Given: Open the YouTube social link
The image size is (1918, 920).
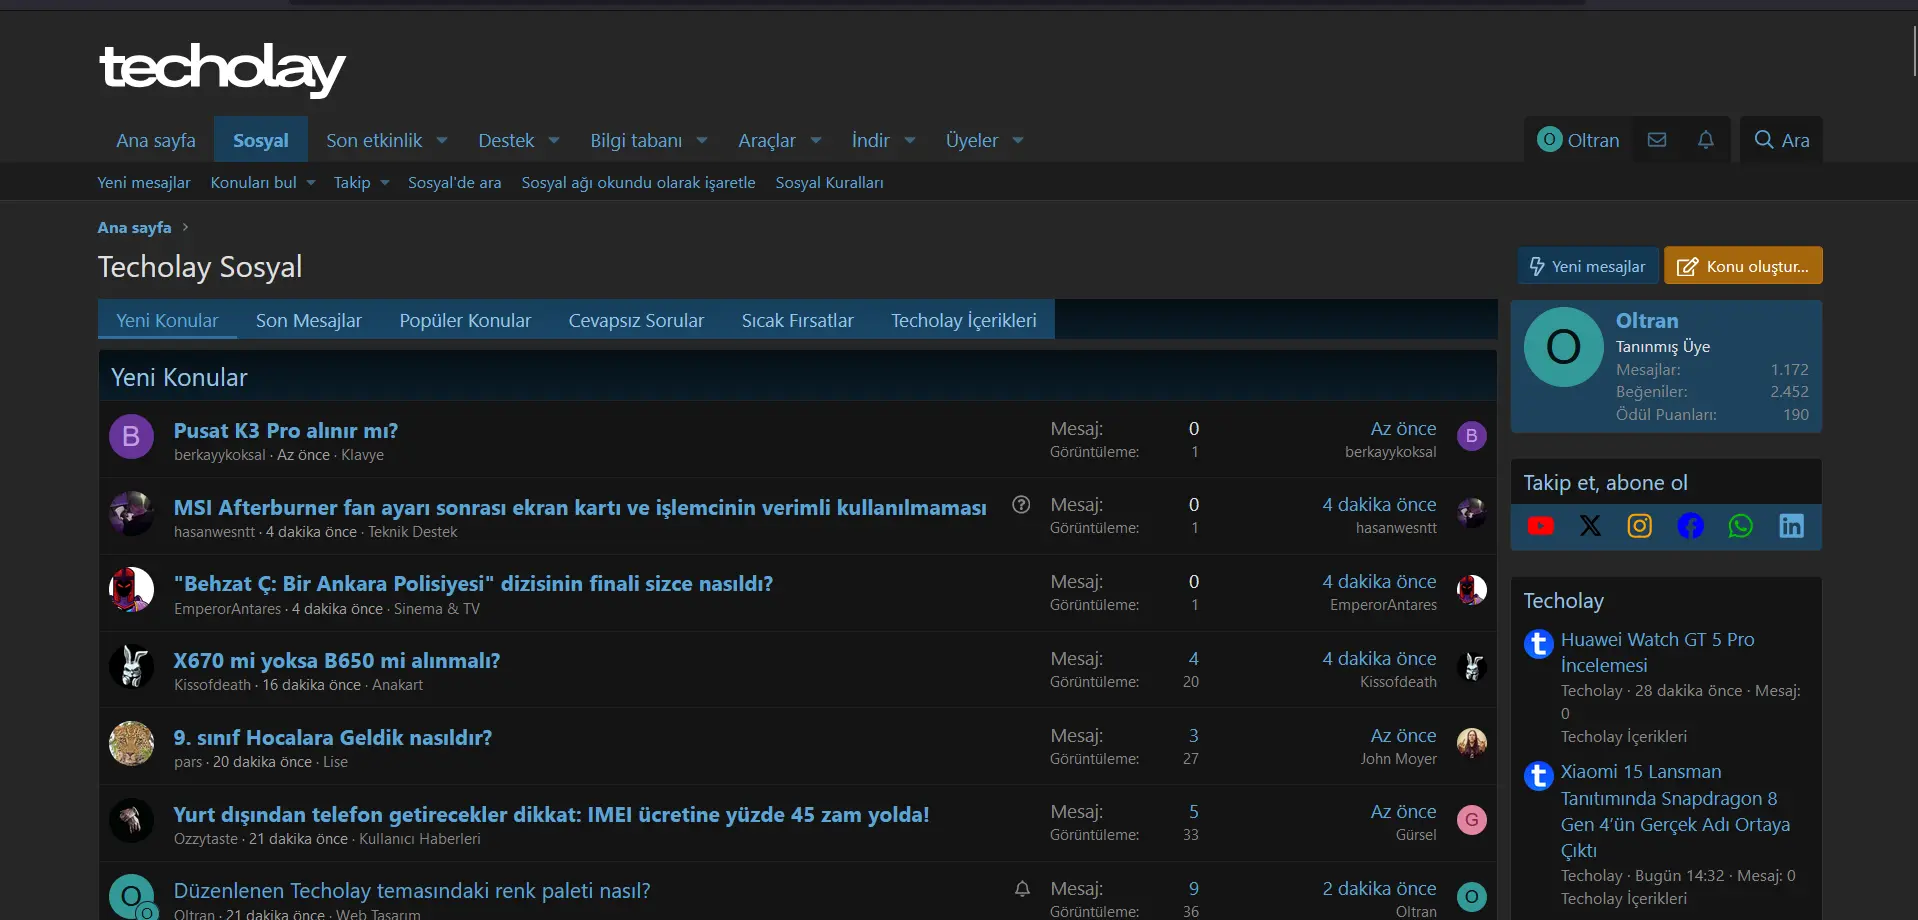Looking at the screenshot, I should coord(1540,526).
